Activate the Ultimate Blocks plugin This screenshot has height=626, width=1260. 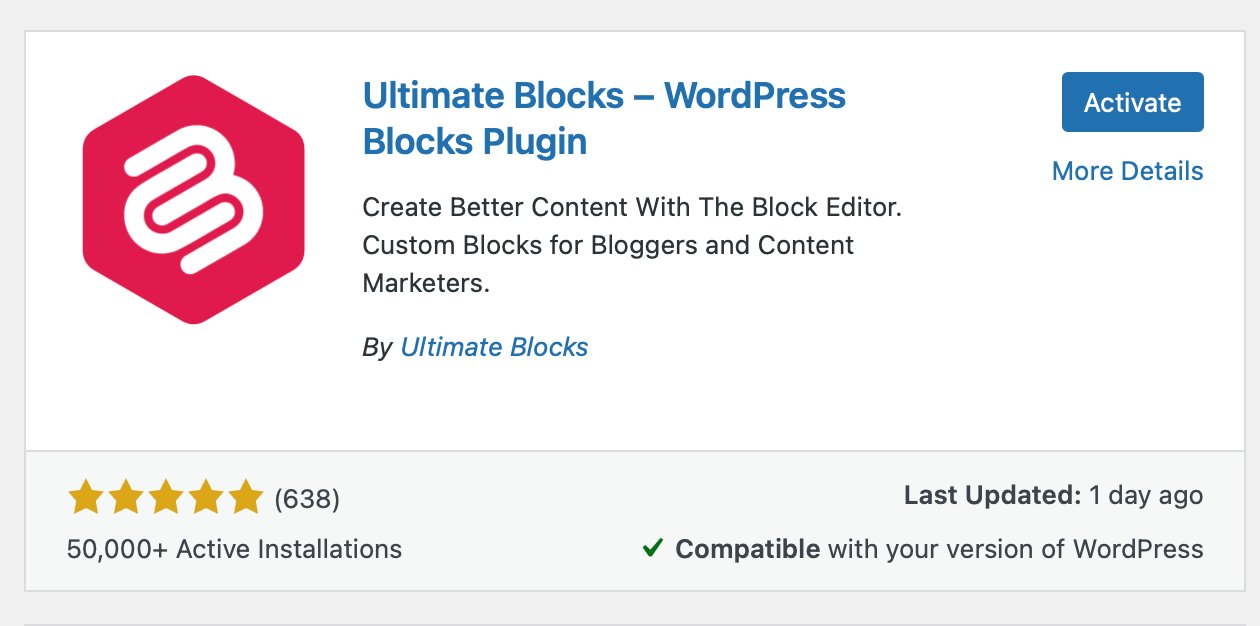(x=1132, y=102)
